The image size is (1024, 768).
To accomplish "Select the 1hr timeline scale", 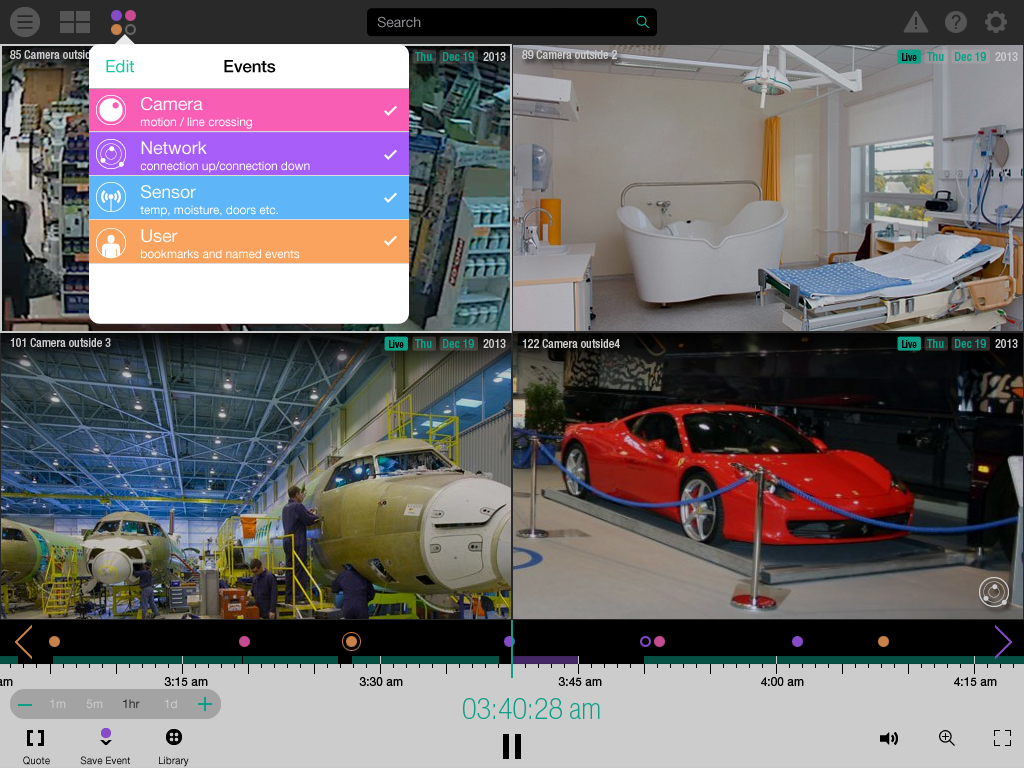I will point(131,704).
